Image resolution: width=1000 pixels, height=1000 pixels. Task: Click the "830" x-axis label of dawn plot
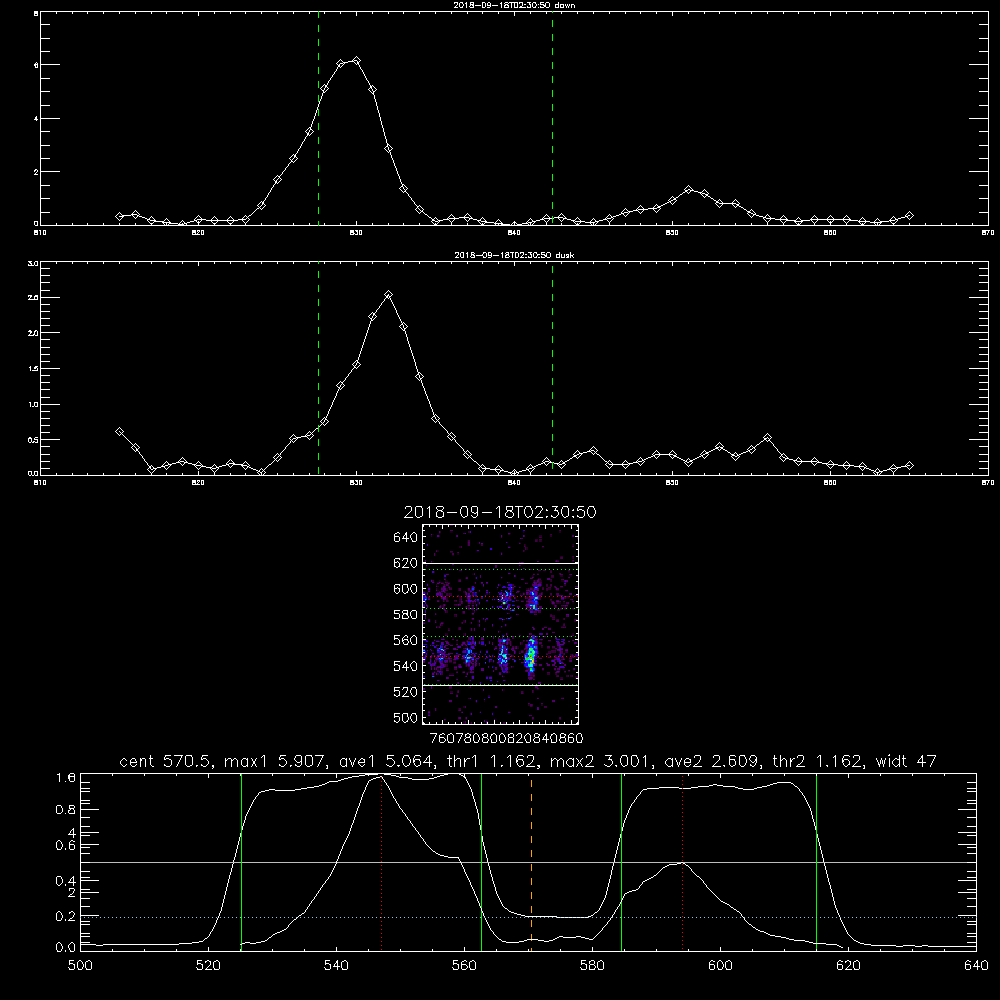tap(356, 233)
